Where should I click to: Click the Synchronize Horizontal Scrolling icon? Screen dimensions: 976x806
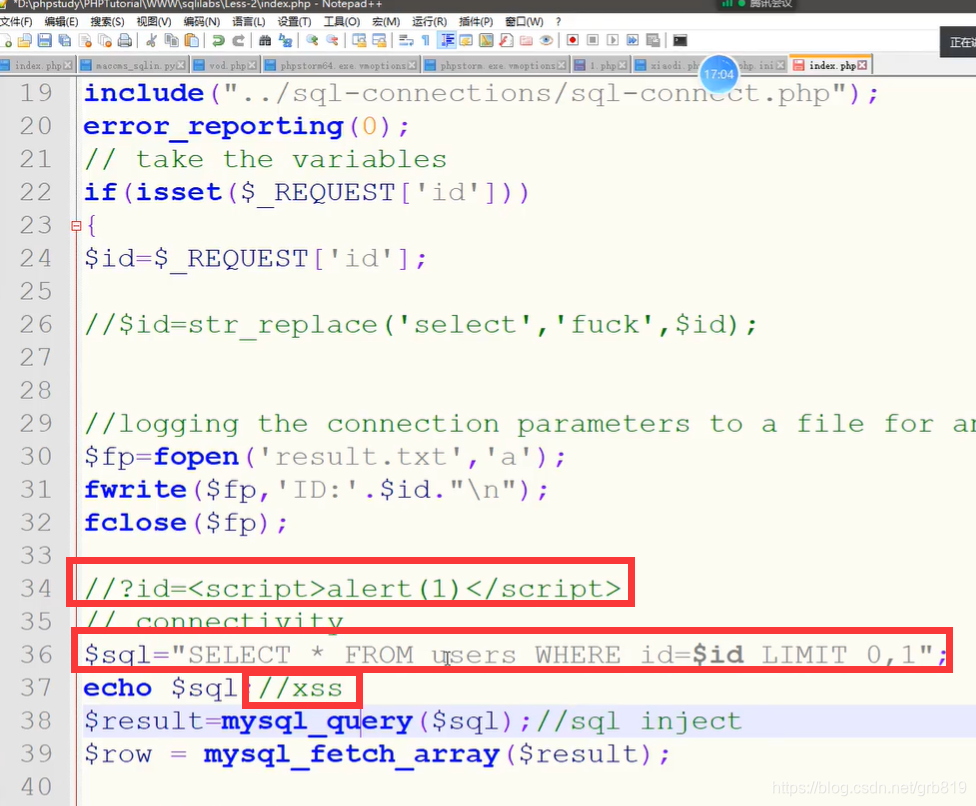coord(379,41)
